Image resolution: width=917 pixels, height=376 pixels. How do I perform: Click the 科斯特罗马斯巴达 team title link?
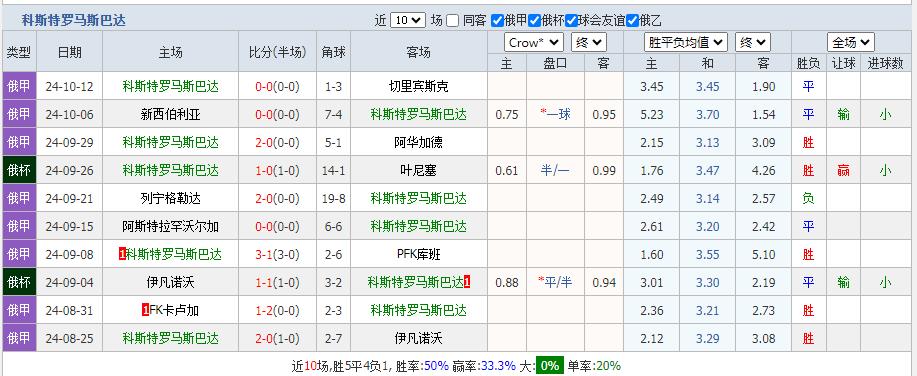74,20
